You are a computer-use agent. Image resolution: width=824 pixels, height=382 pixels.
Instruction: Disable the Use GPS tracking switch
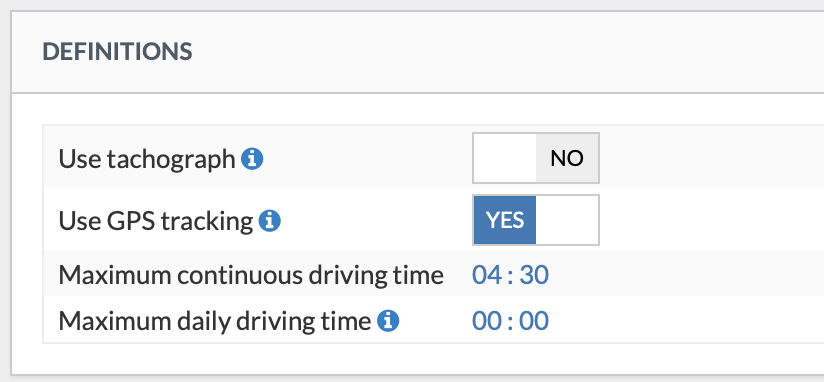point(535,220)
